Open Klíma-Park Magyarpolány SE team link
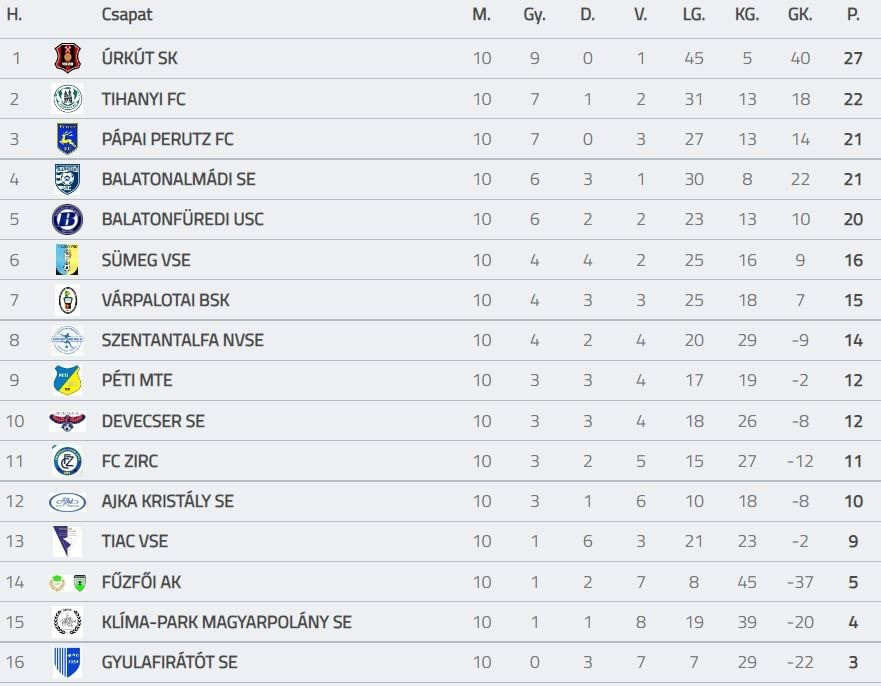881x686 pixels. [226, 622]
